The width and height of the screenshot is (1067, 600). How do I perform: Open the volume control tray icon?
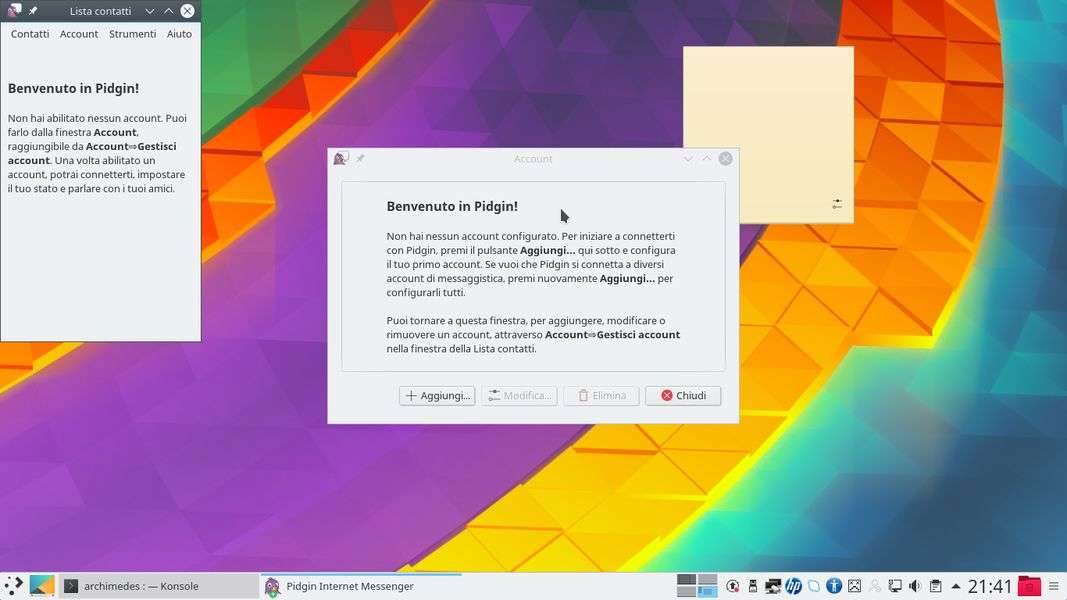point(914,586)
